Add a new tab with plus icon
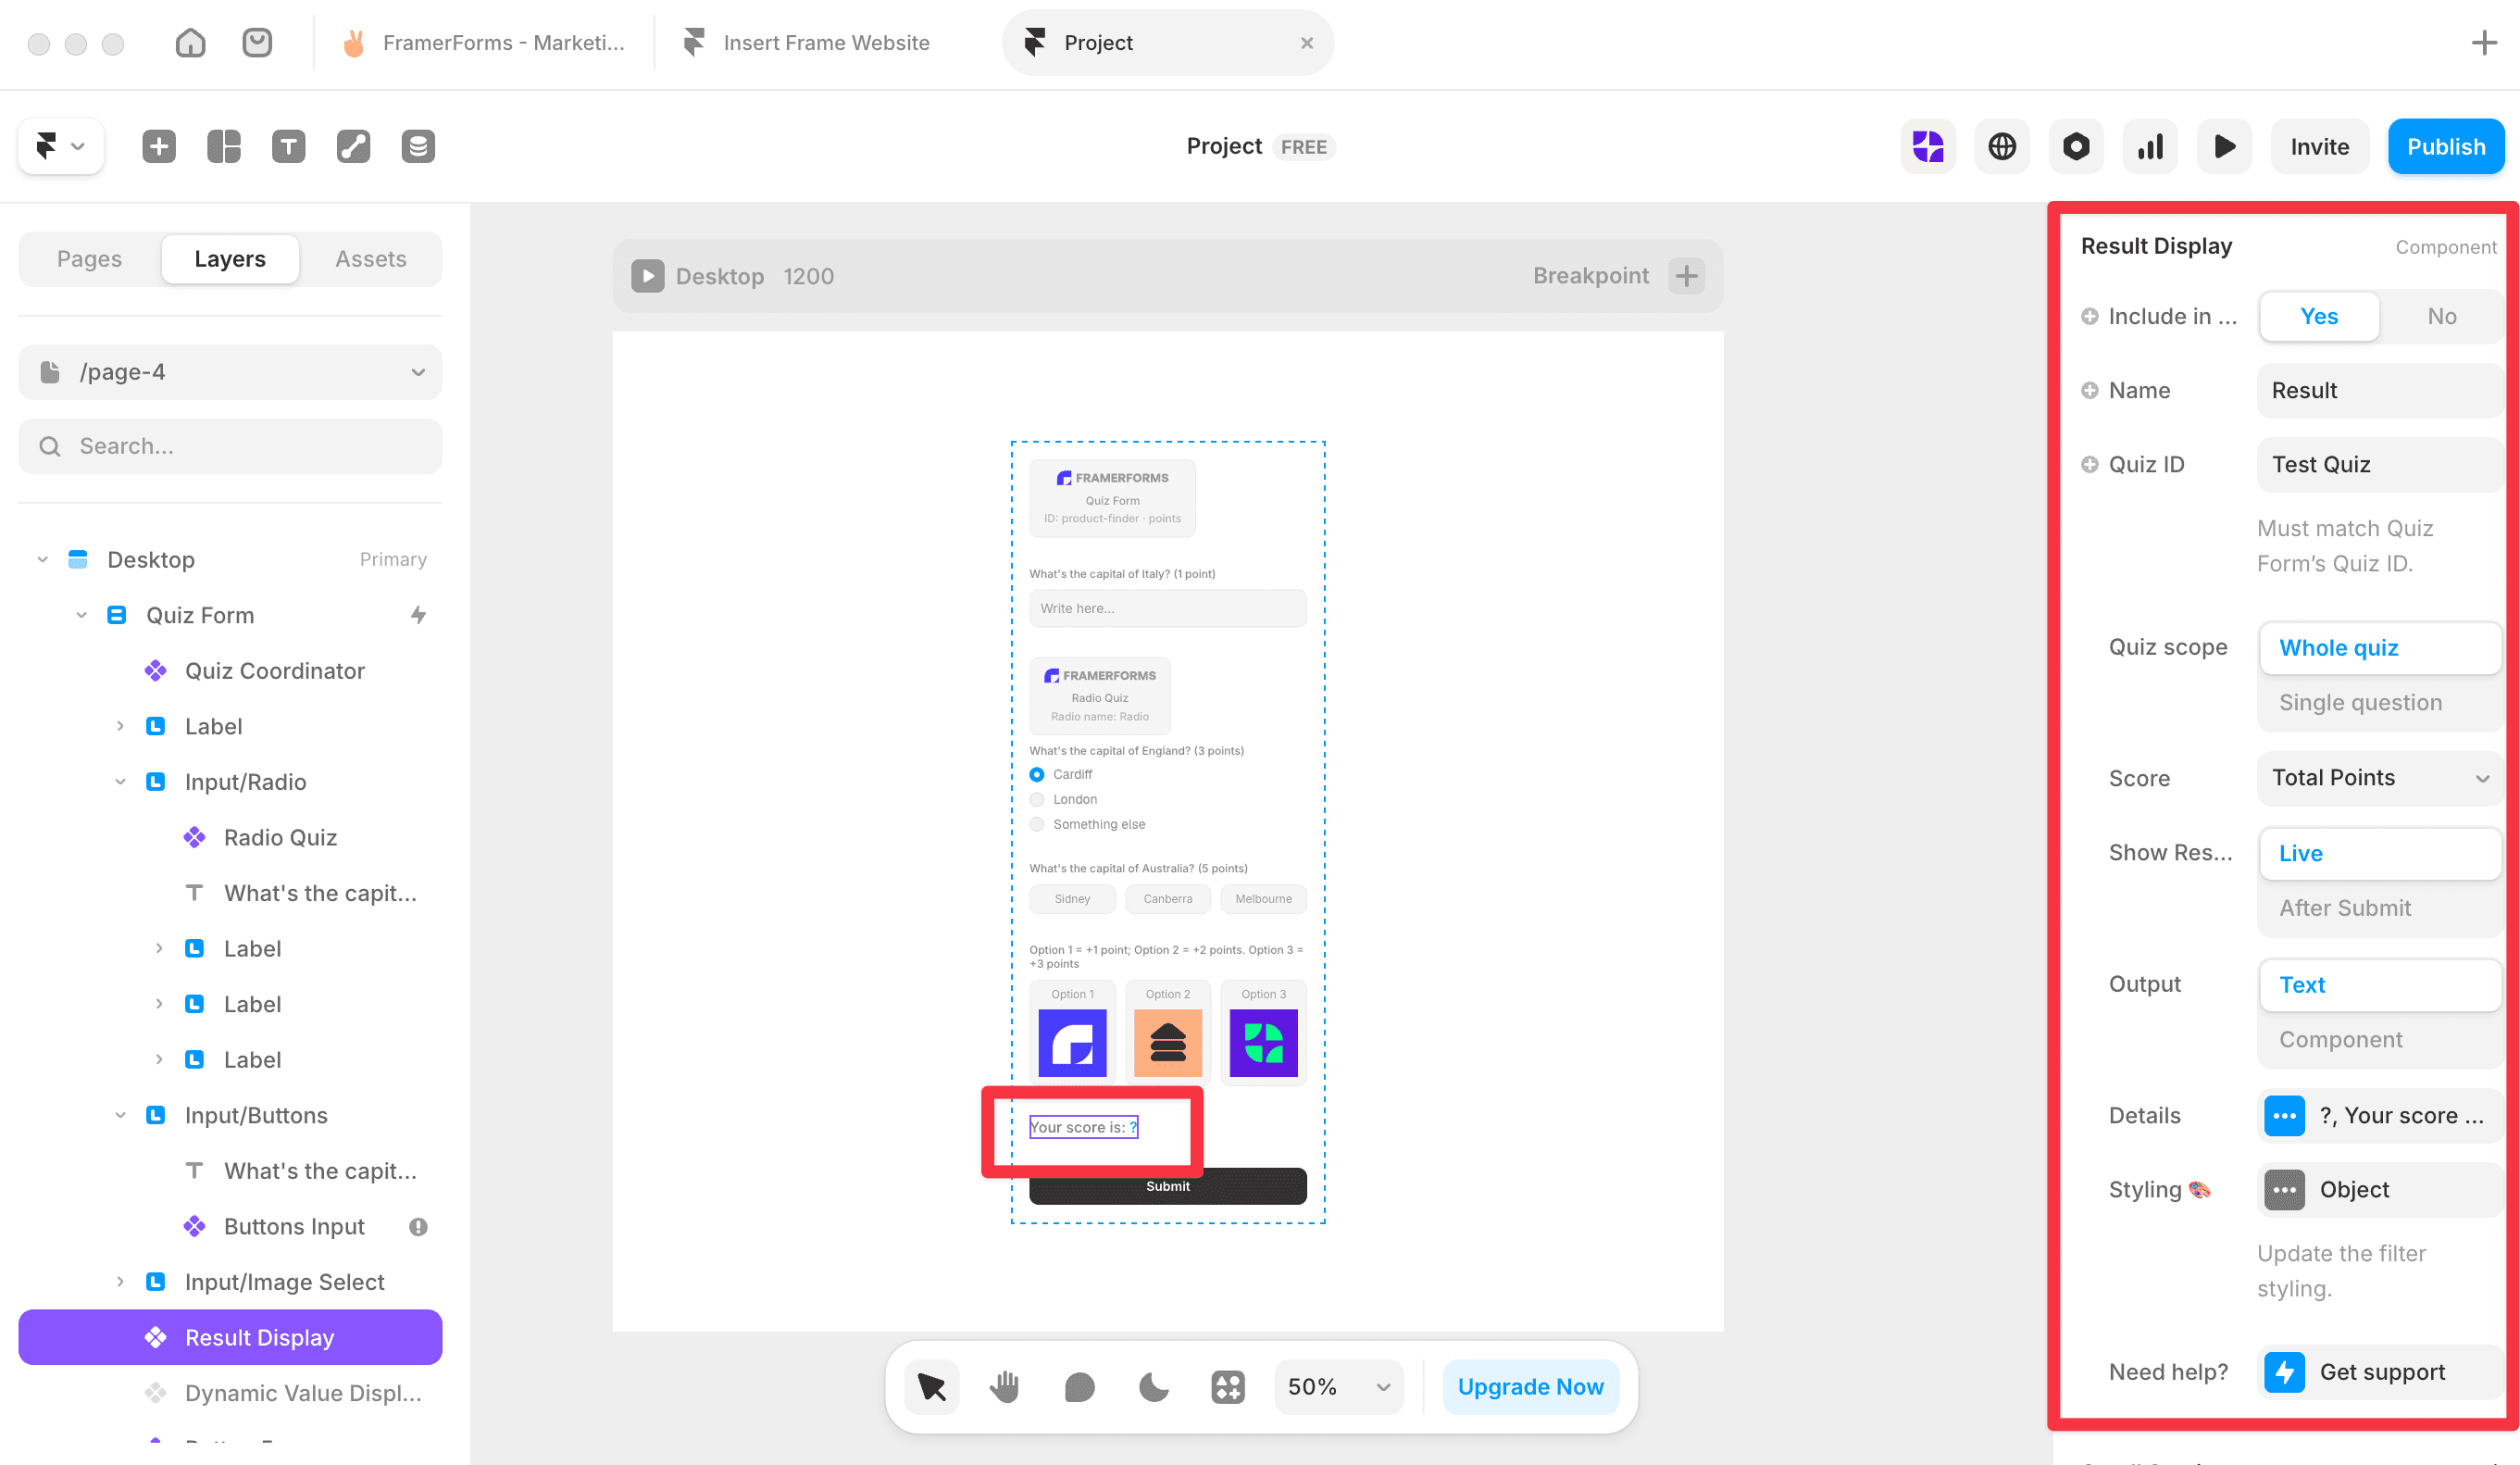 [x=2483, y=42]
